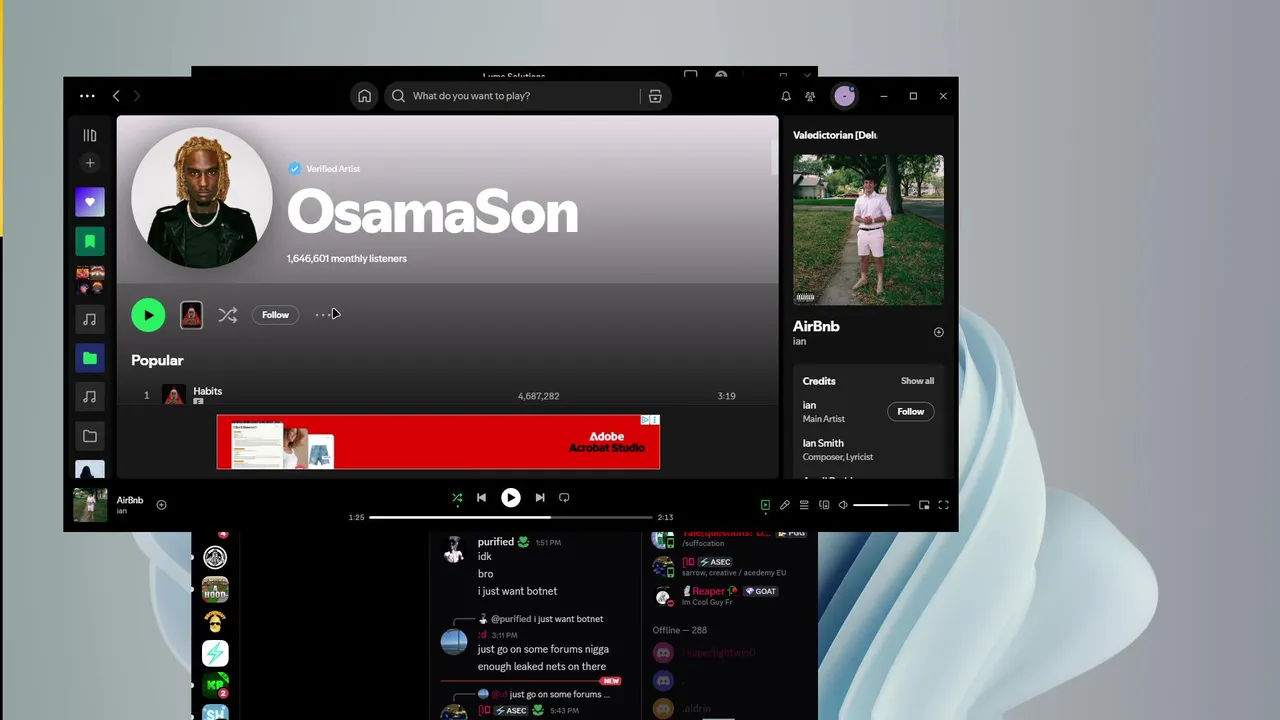The width and height of the screenshot is (1280, 720).
Task: Open the green KP server icon in Discord
Action: pyautogui.click(x=215, y=686)
